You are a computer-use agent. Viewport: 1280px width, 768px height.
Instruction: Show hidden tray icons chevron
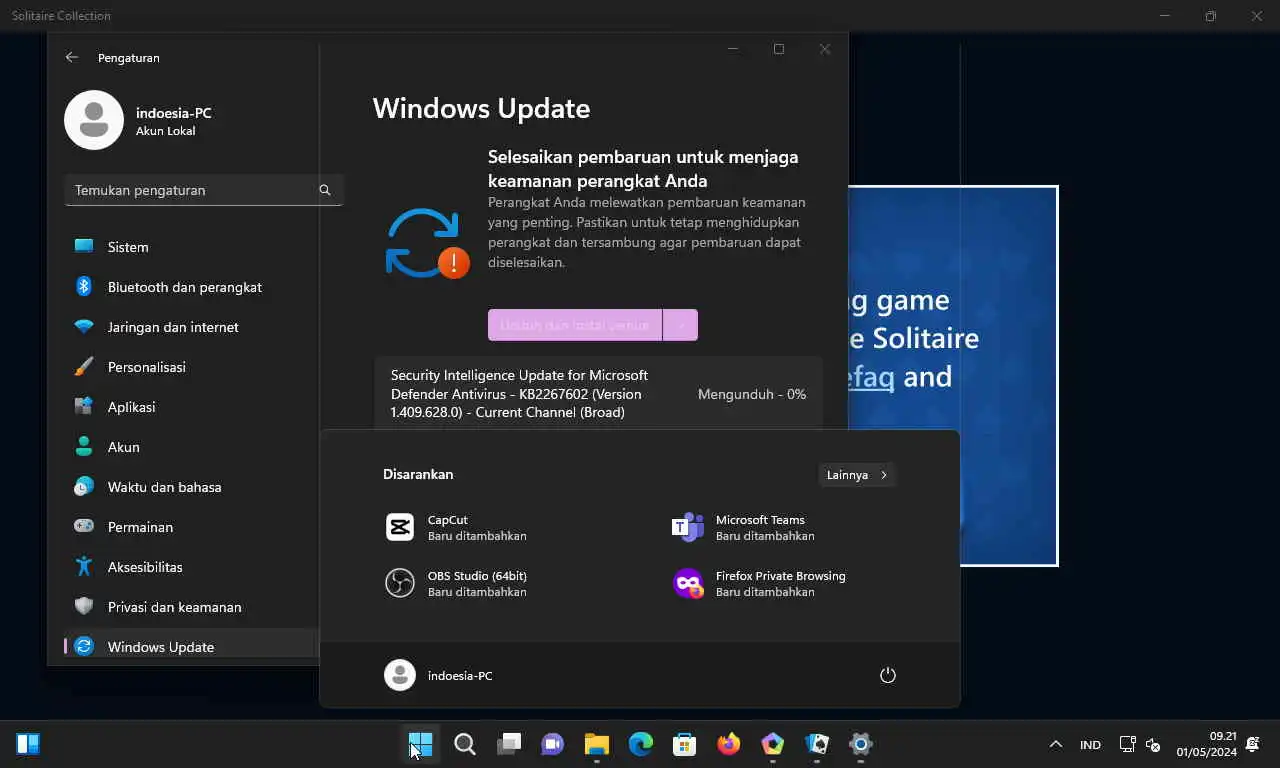point(1055,744)
